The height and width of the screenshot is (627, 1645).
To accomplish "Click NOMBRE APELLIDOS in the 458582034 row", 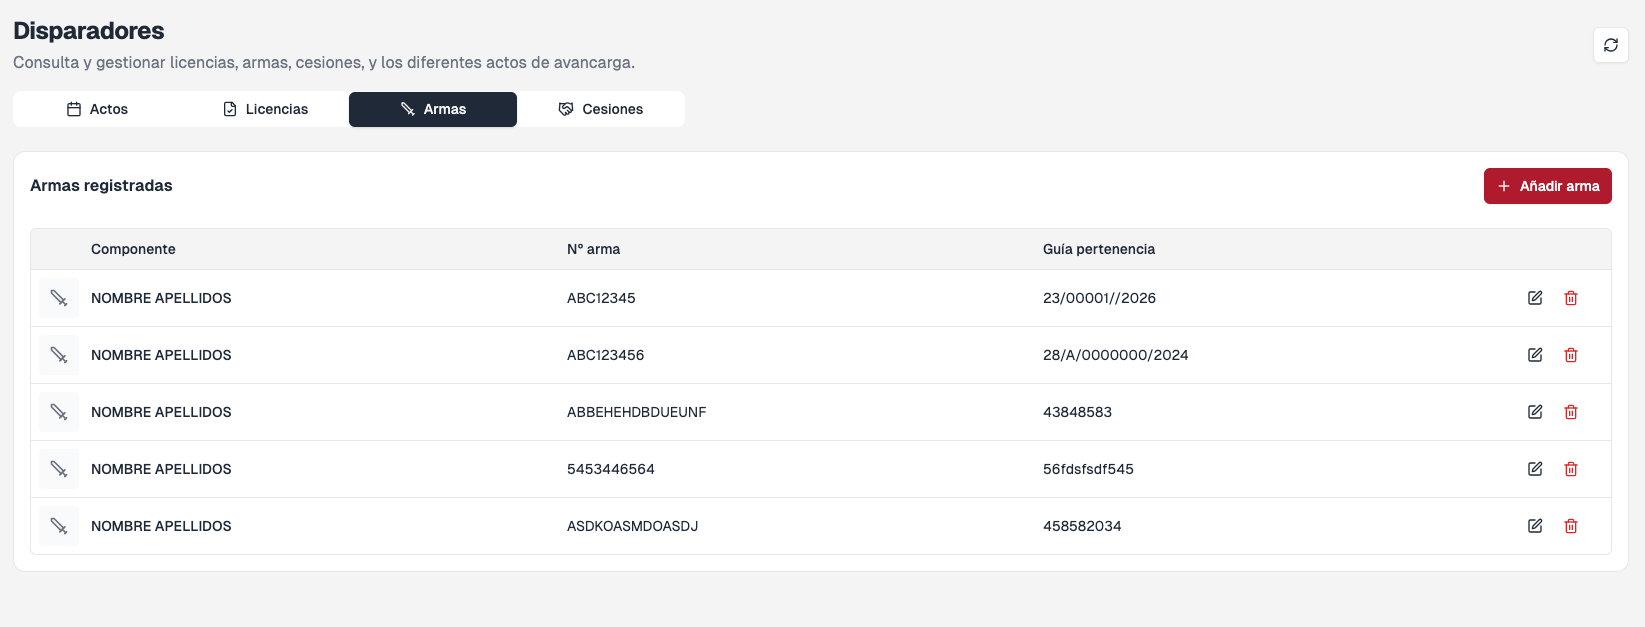I will [x=161, y=526].
